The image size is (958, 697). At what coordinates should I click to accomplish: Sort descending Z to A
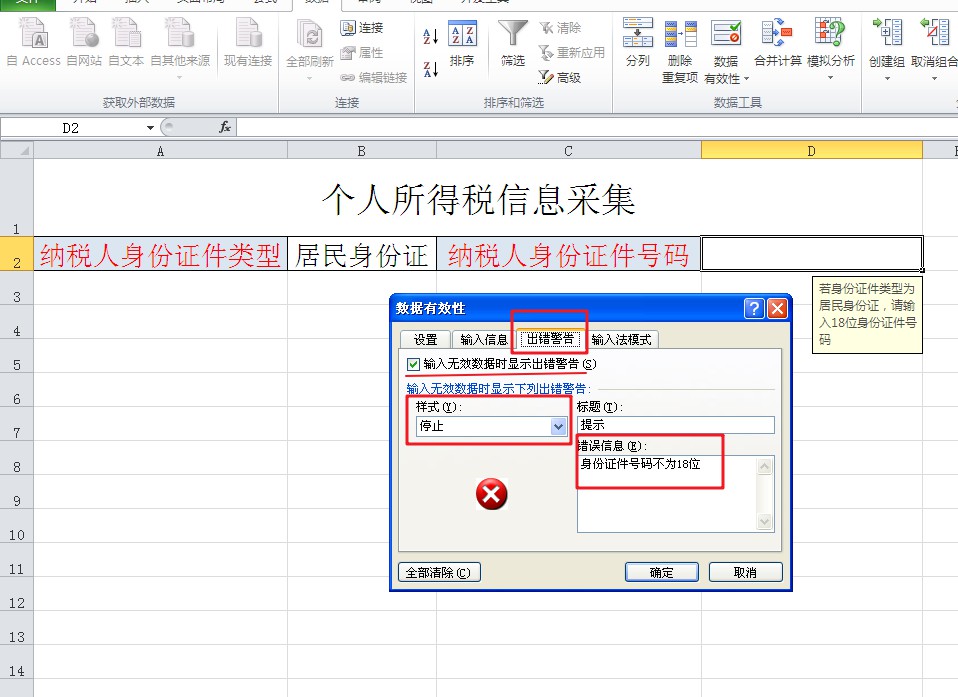tap(431, 69)
